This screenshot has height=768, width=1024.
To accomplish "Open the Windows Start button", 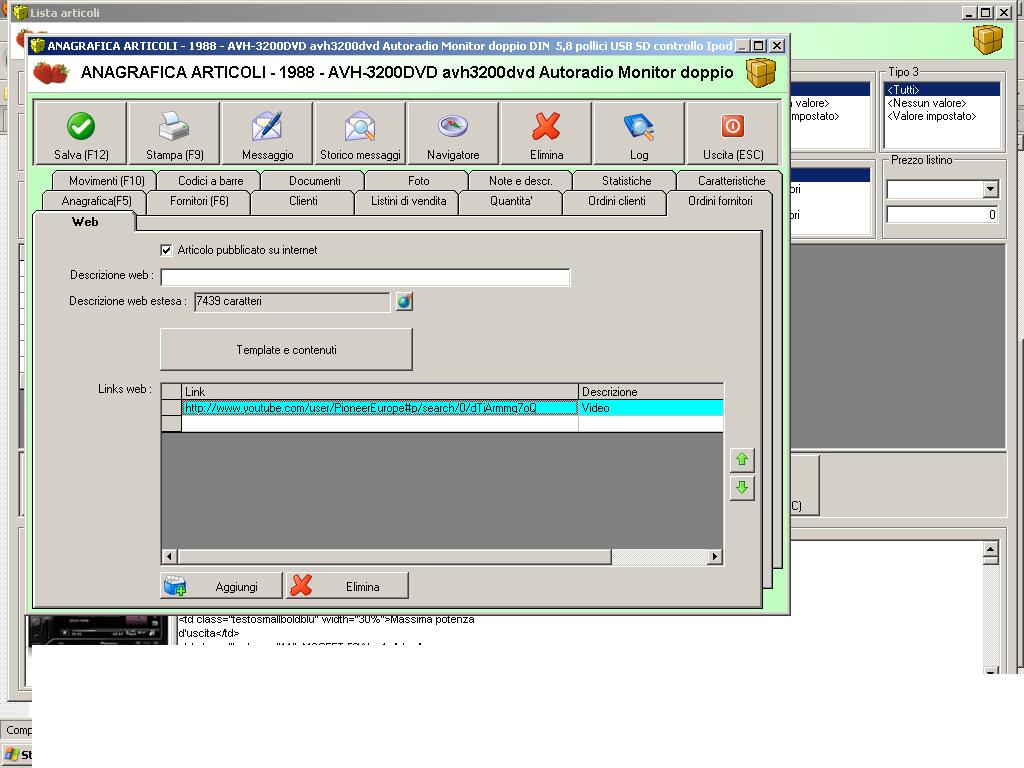I will pyautogui.click(x=18, y=754).
